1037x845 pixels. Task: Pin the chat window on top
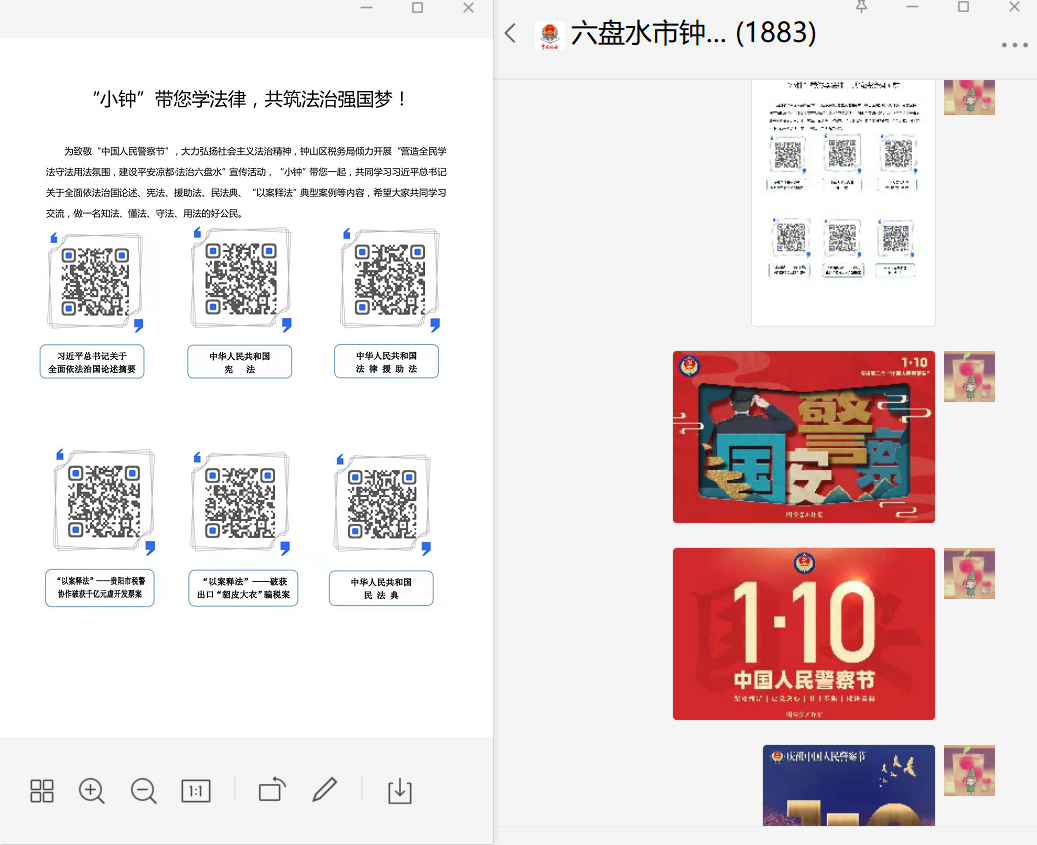861,7
